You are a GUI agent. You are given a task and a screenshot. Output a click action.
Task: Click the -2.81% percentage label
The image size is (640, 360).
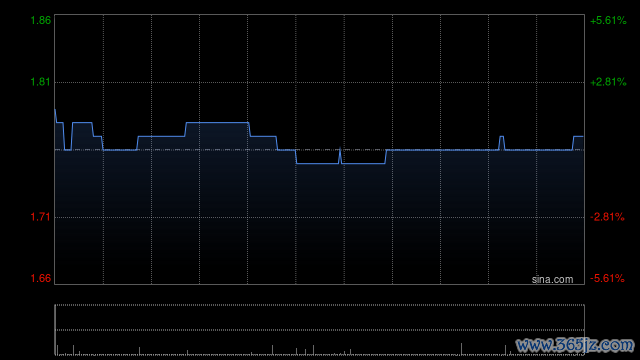[x=607, y=217]
